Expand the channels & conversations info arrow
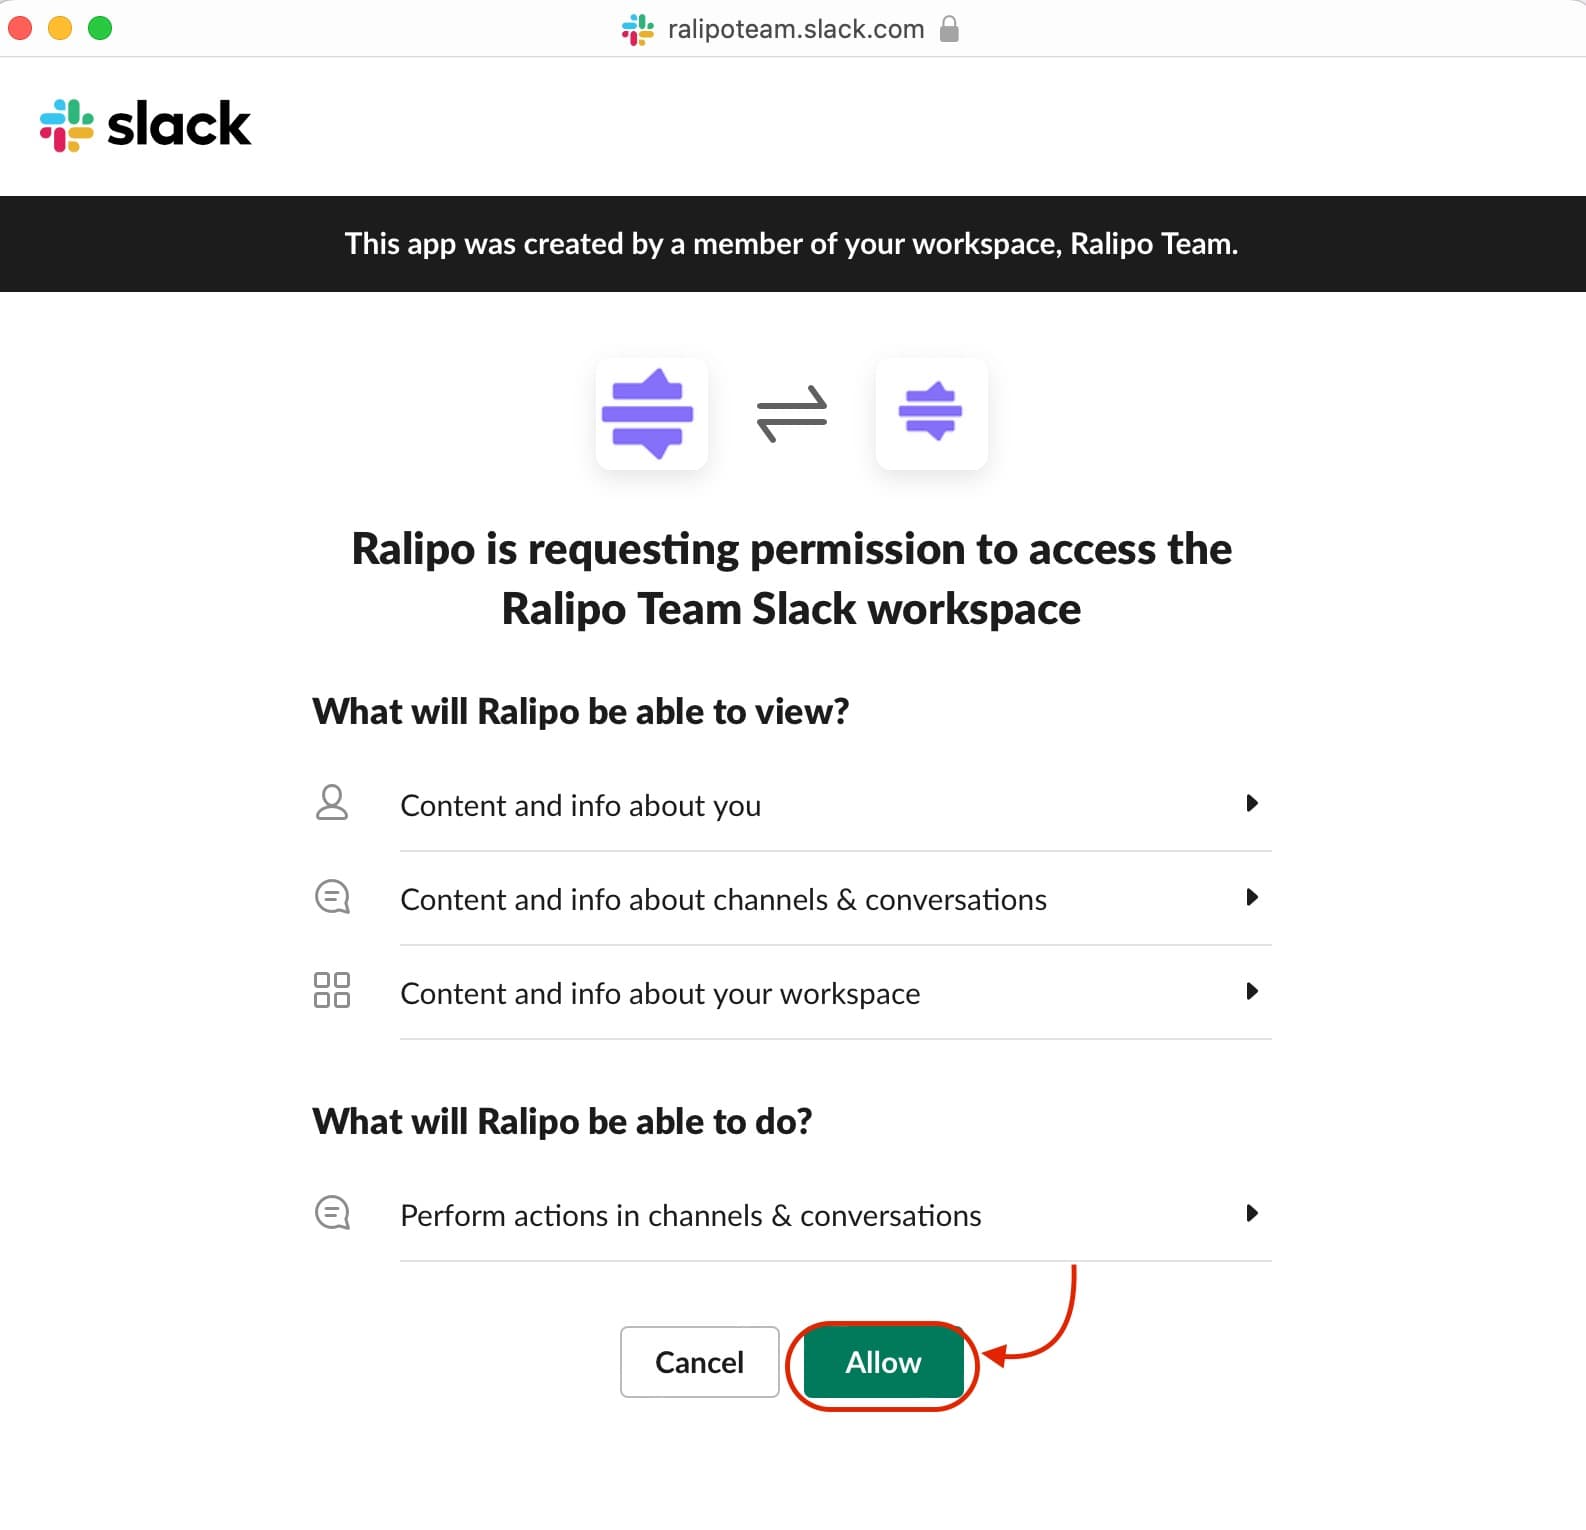 click(1251, 897)
